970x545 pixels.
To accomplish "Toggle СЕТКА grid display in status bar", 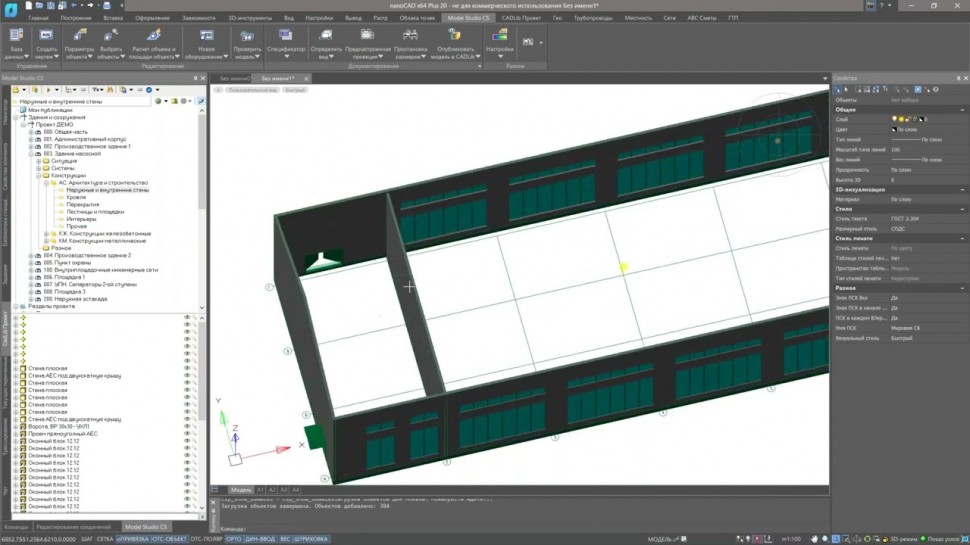I will pyautogui.click(x=103, y=540).
